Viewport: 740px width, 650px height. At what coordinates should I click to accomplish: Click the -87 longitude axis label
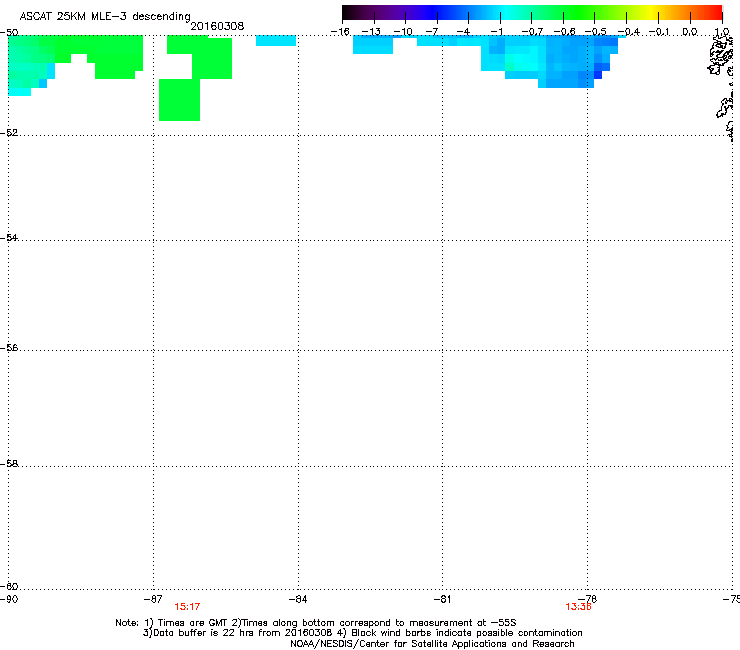coord(153,599)
